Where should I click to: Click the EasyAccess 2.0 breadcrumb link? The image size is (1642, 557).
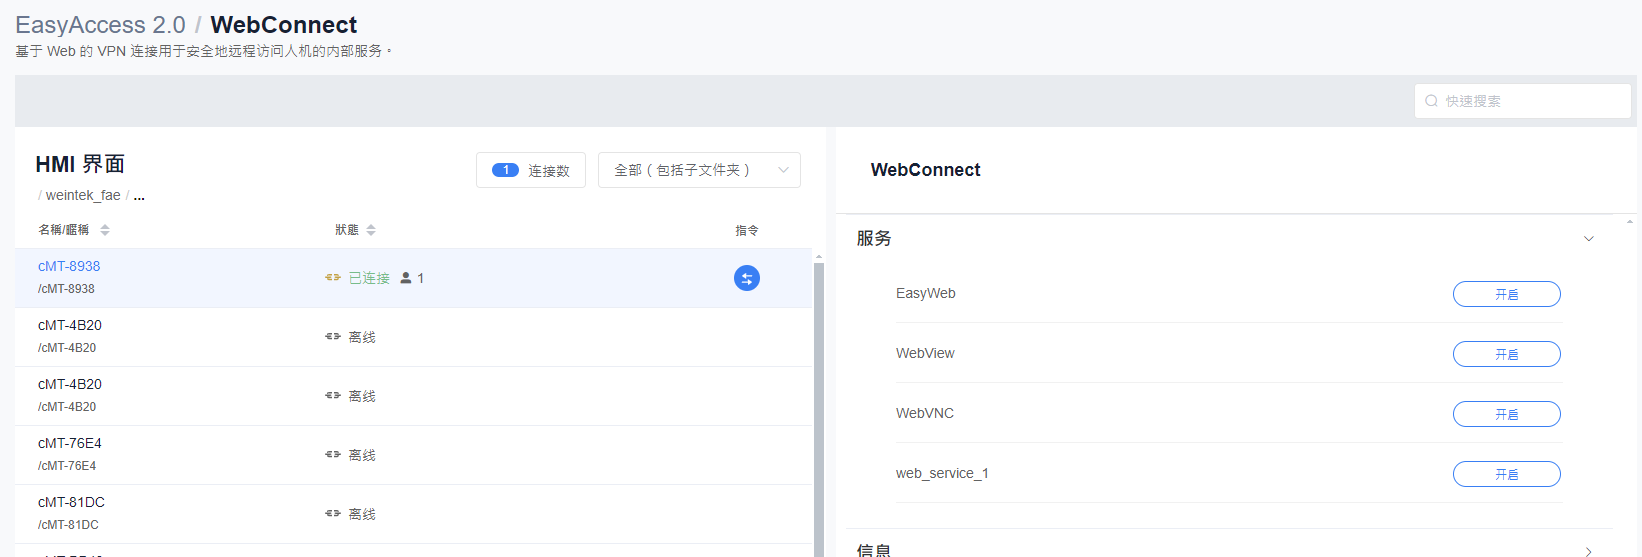(x=100, y=25)
